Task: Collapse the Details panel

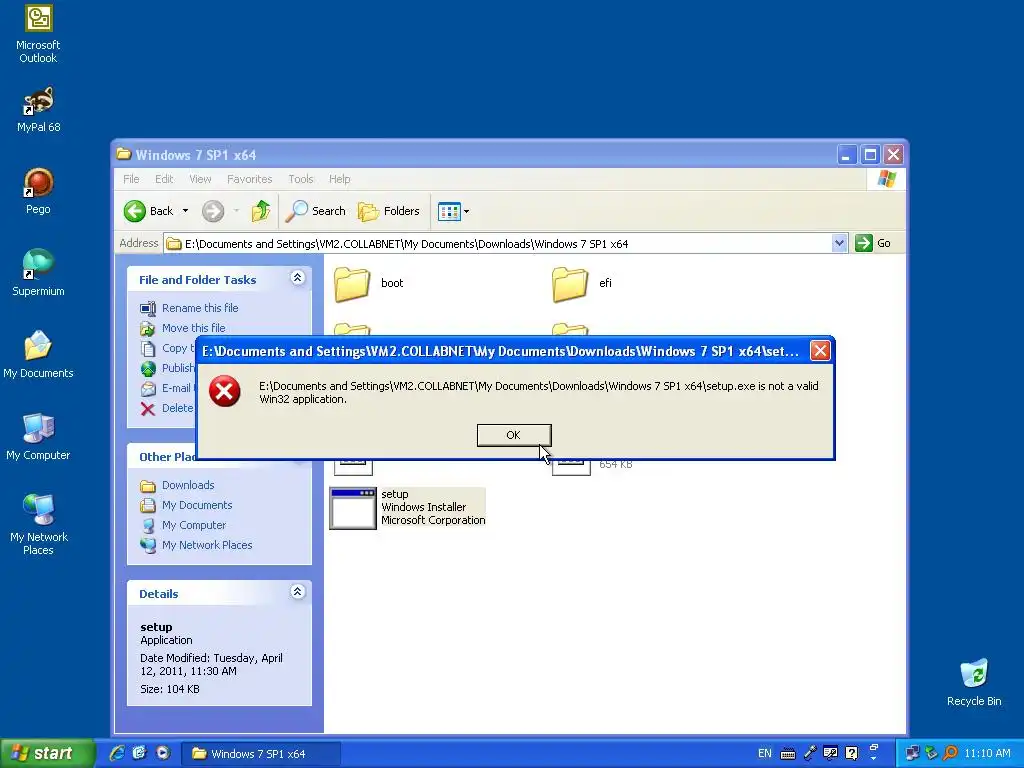Action: pos(297,592)
